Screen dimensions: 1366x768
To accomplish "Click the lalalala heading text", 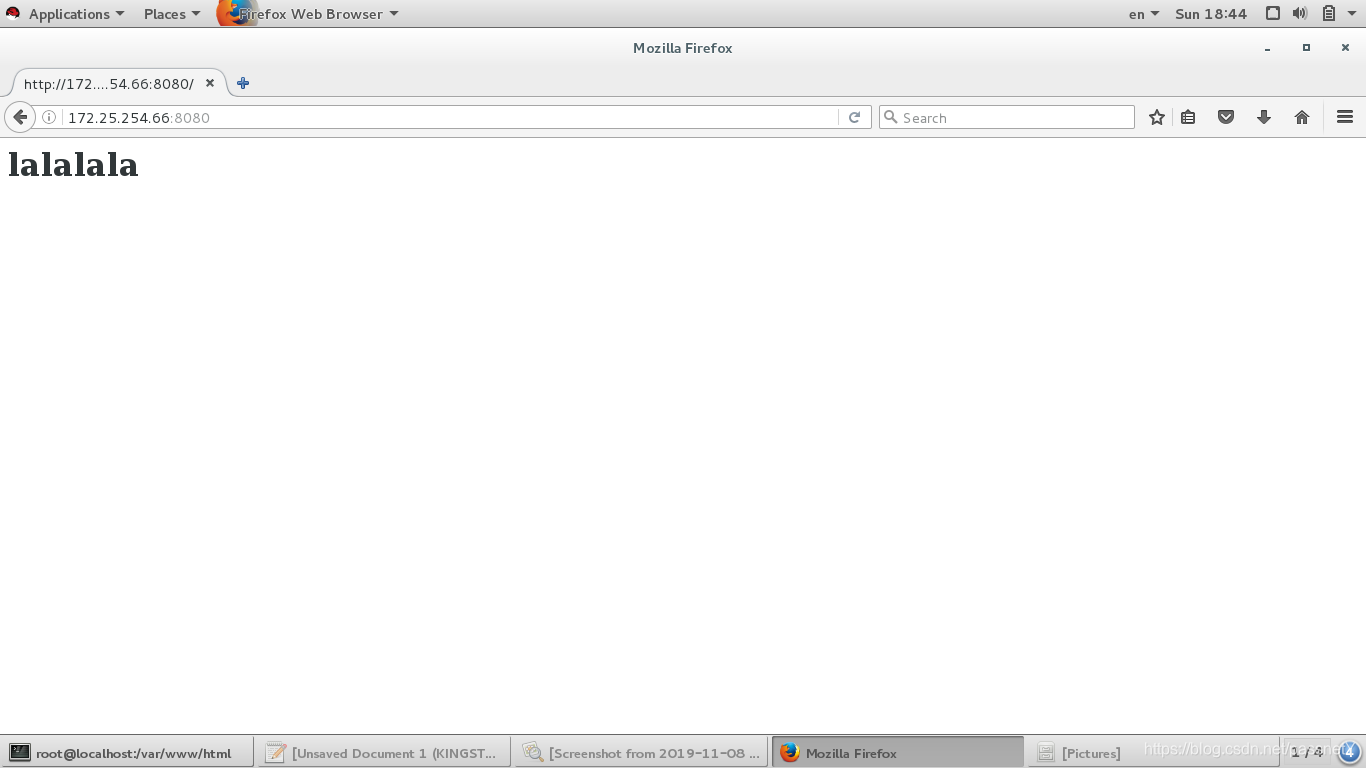I will (73, 165).
